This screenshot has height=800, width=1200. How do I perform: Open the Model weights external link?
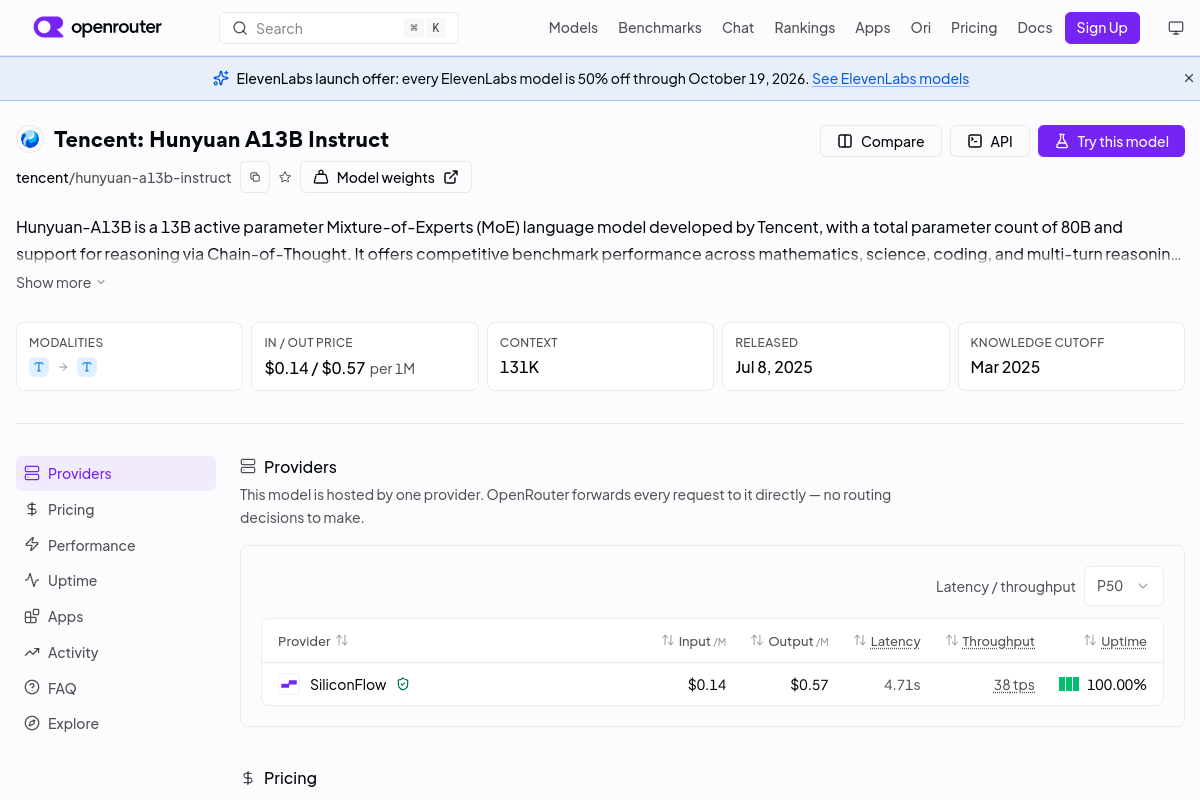pyautogui.click(x=386, y=177)
